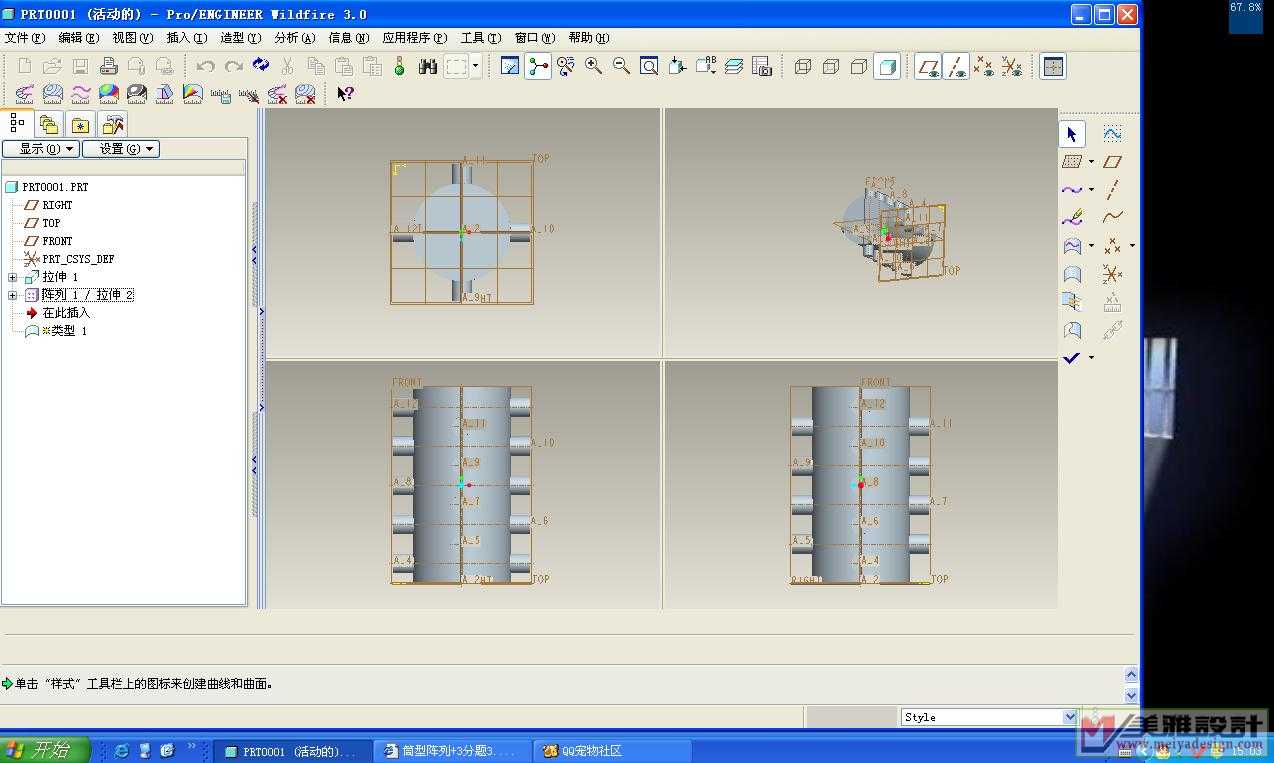Toggle datum planes display

coord(928,66)
